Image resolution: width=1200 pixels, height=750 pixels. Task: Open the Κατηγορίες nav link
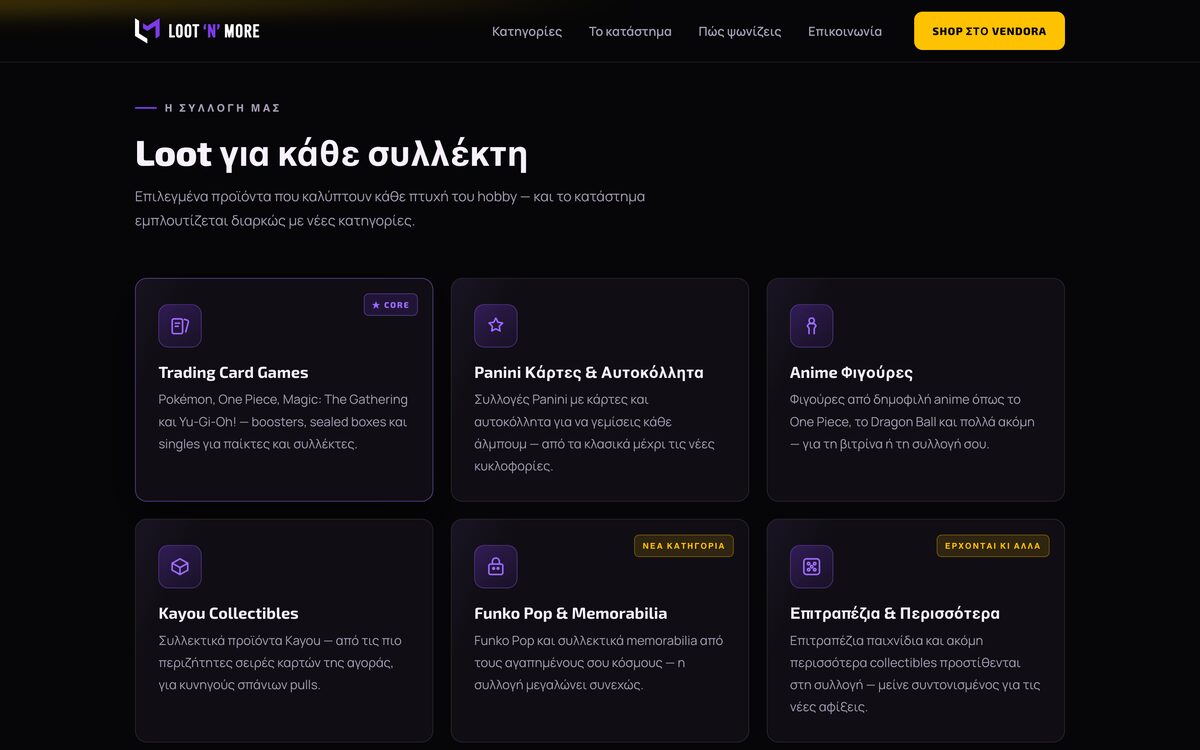(527, 31)
